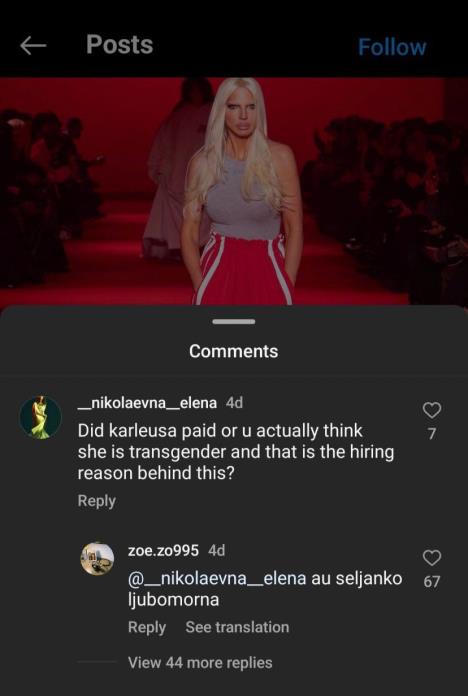This screenshot has width=468, height=696.
Task: Open the _nikolaevna__elena username link
Action: tap(147, 403)
